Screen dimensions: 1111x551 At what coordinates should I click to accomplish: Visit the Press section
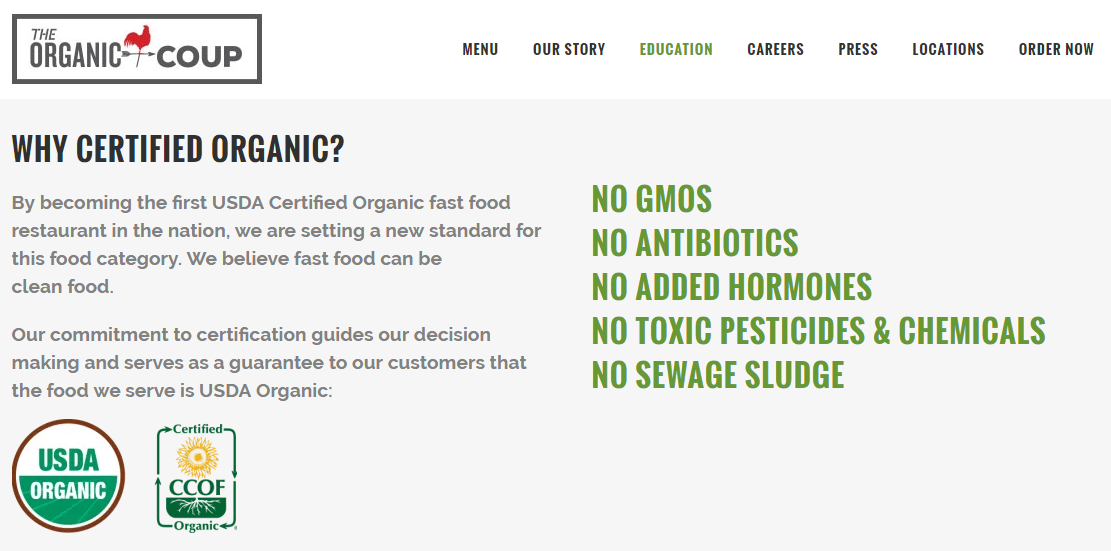[x=858, y=49]
